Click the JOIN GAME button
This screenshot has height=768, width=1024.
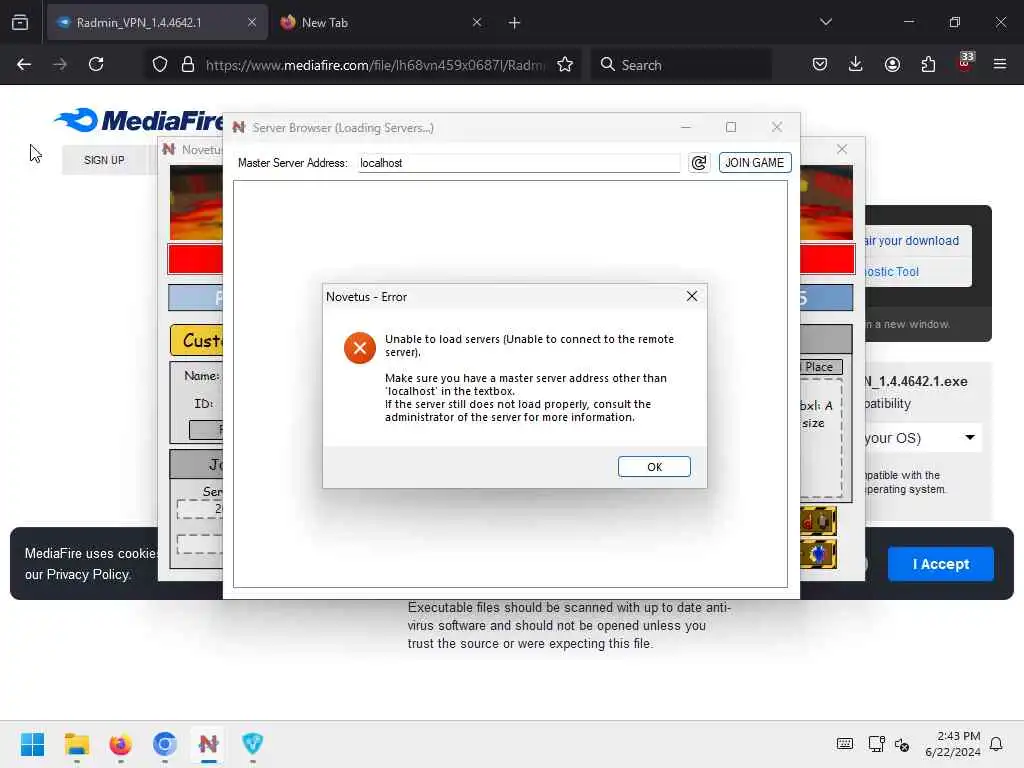[755, 163]
